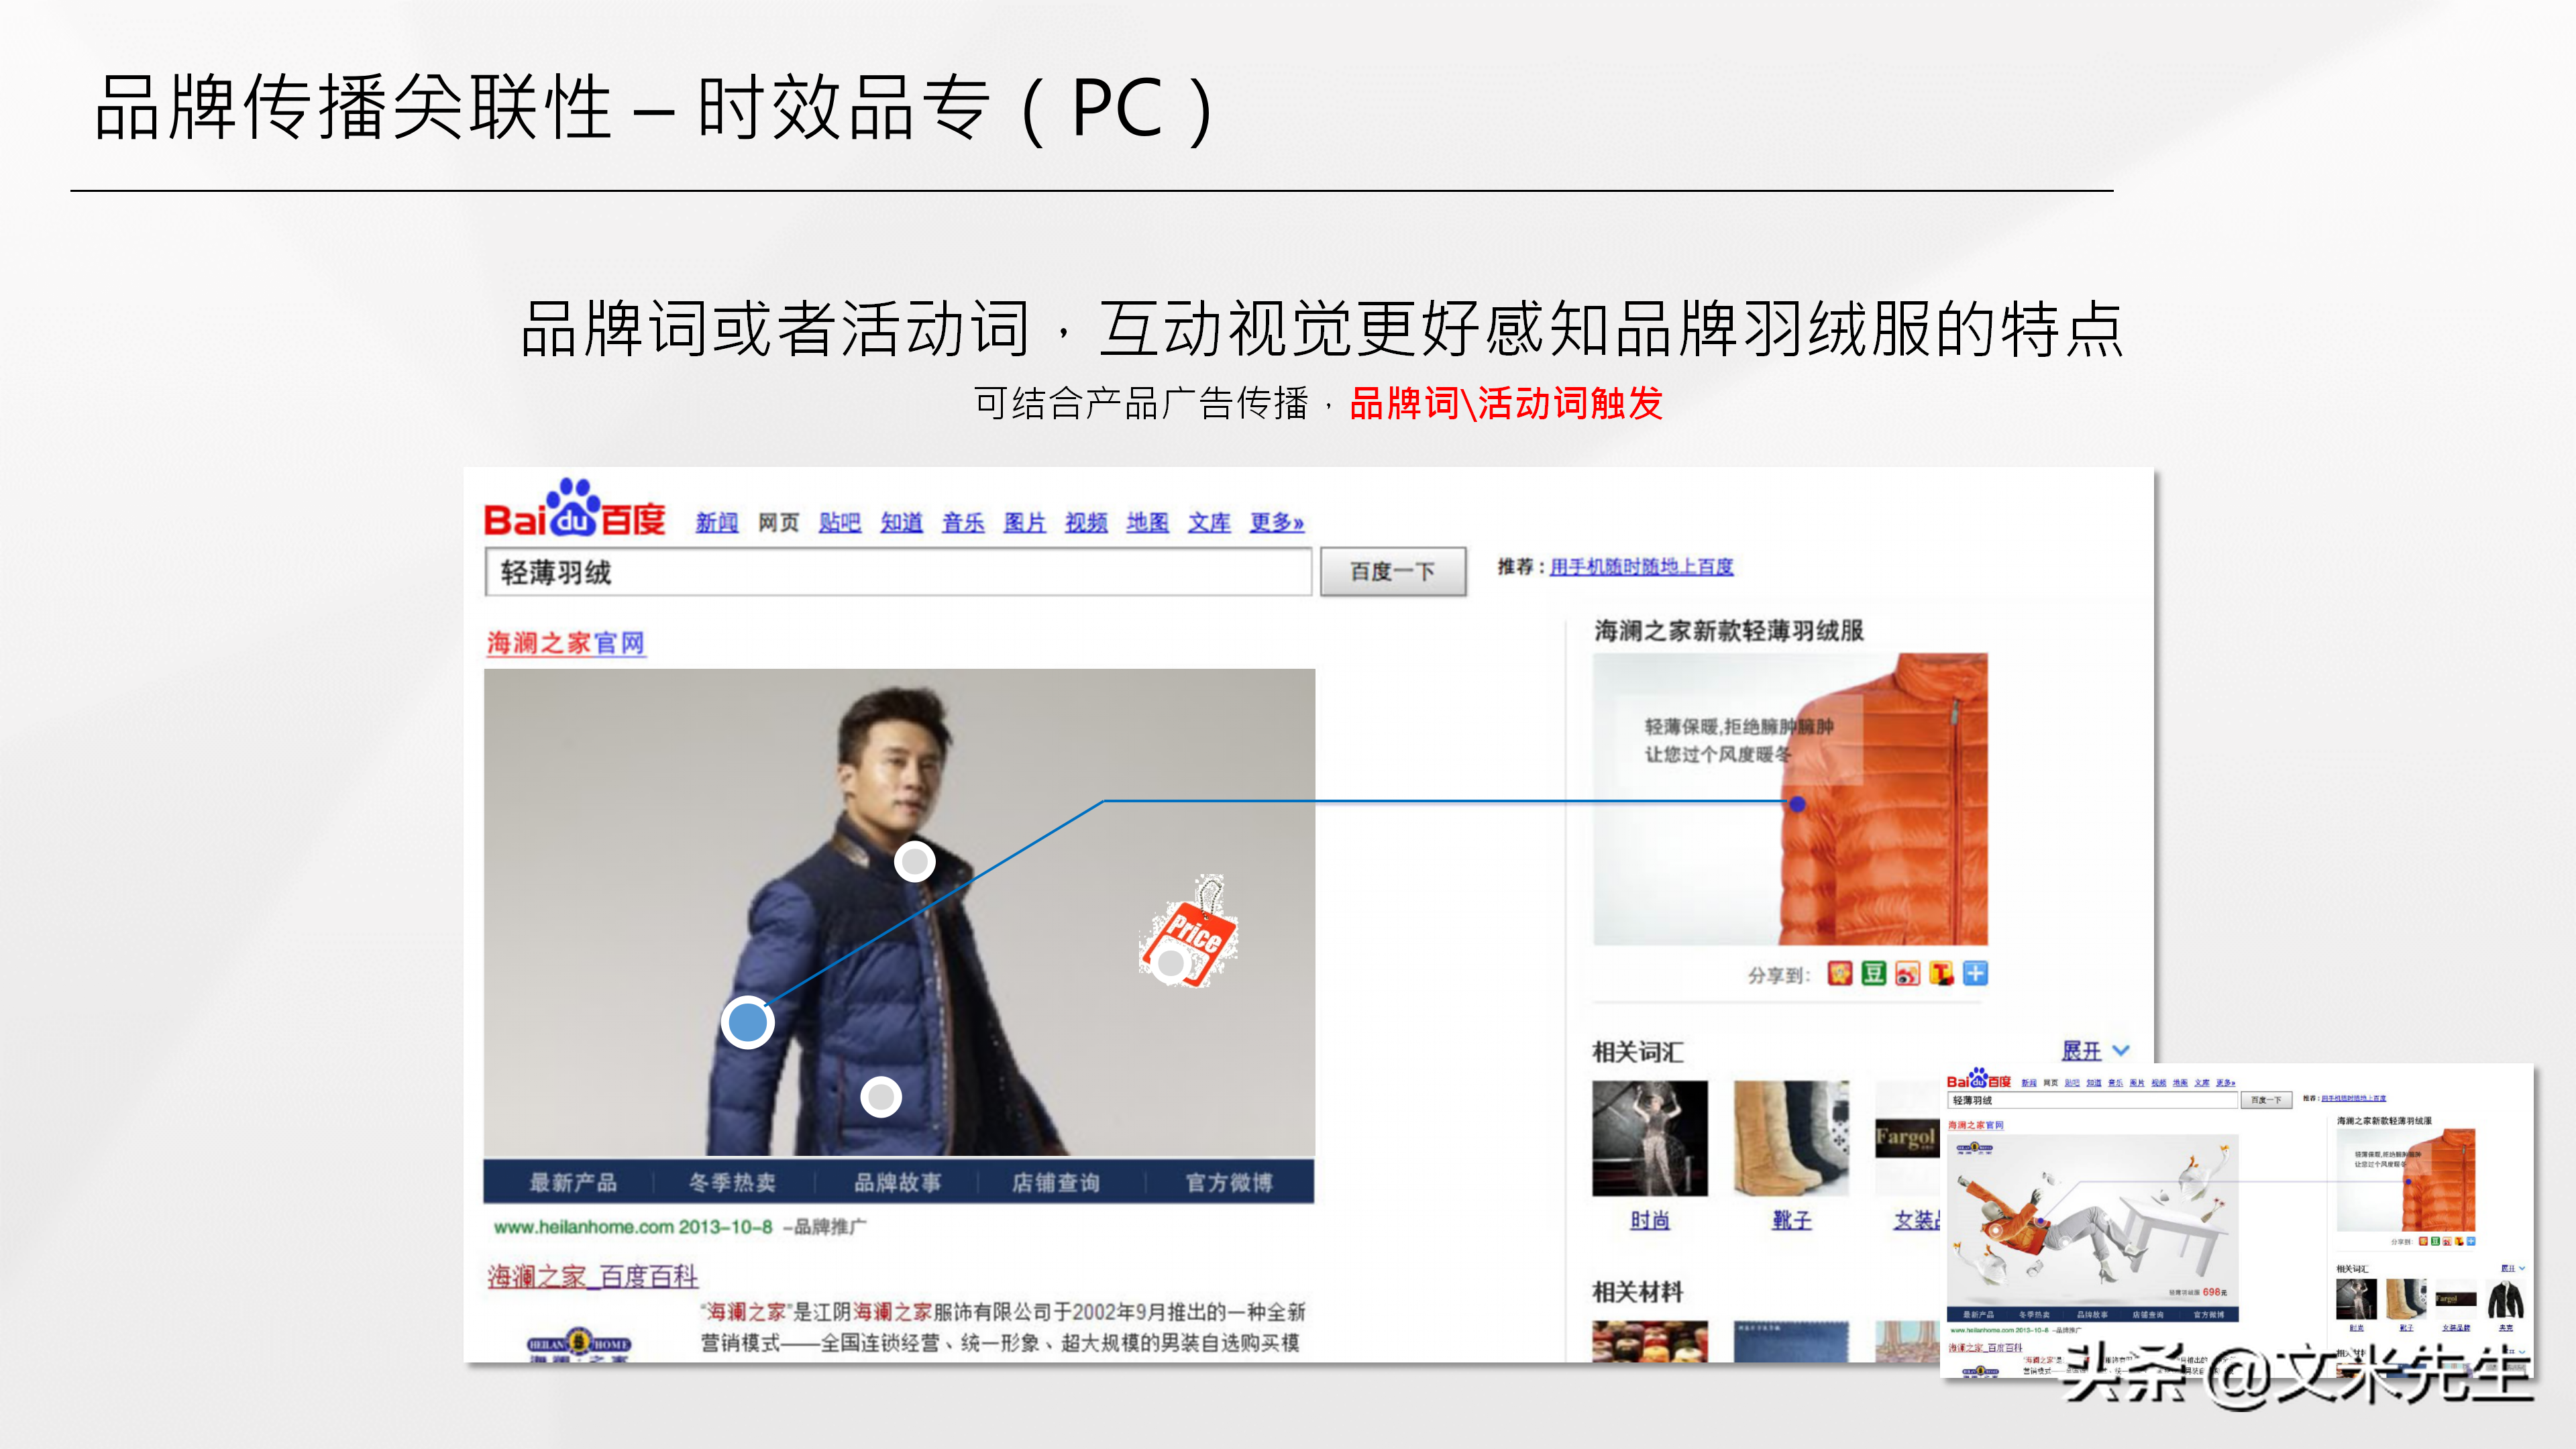Share to Tencent Weibo T icon
2576x1449 pixels.
[1941, 973]
